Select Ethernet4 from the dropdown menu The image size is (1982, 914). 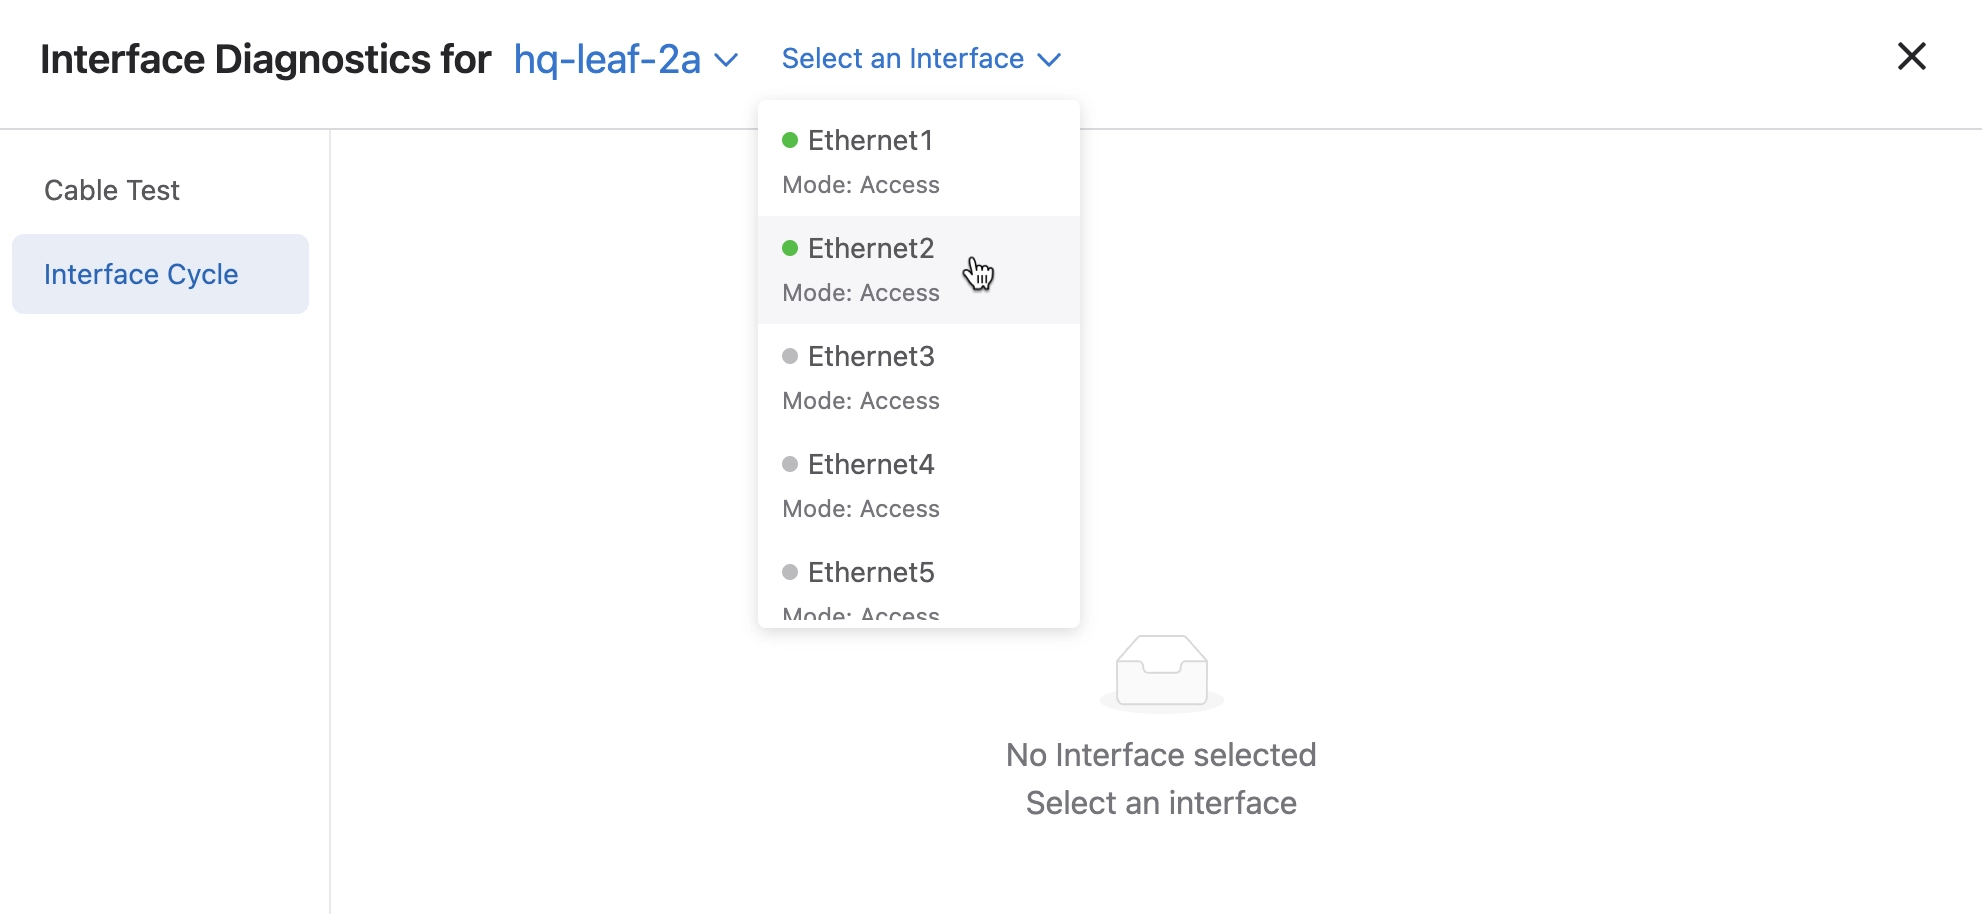pos(871,465)
